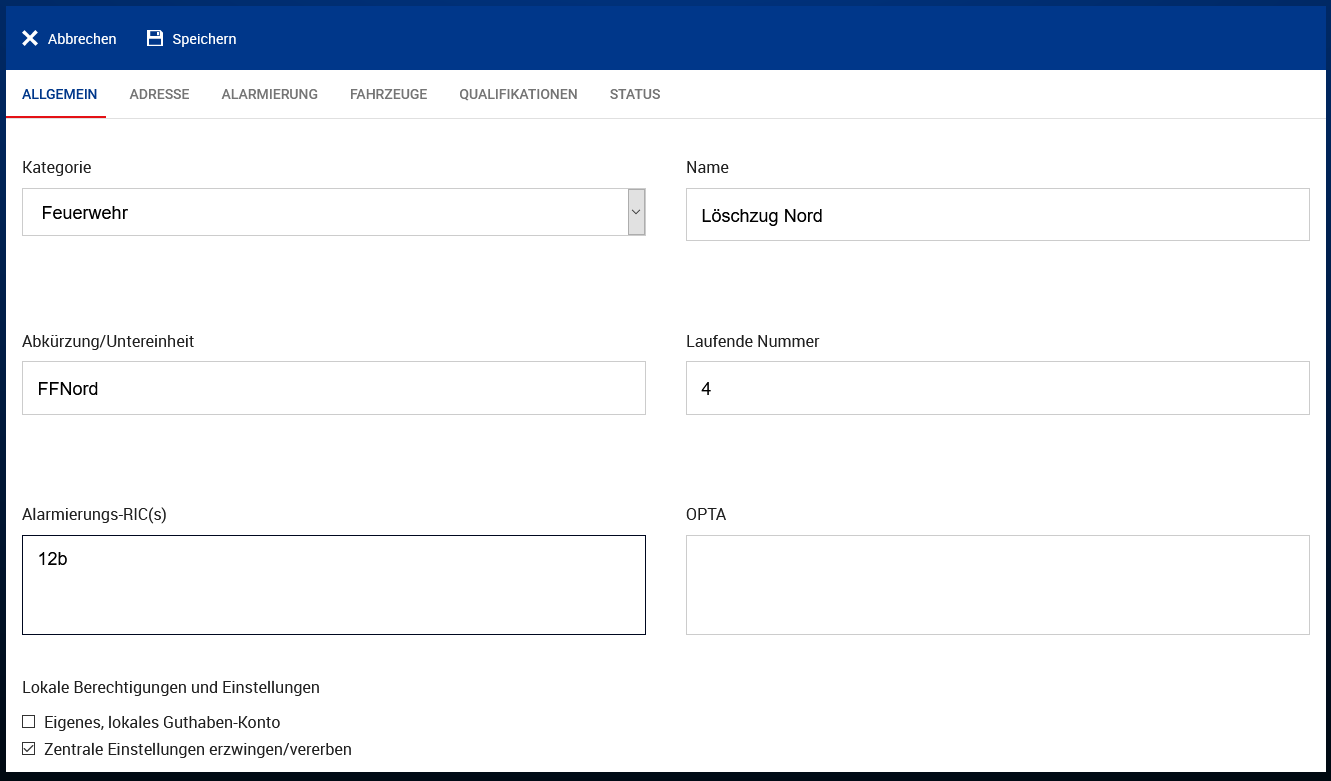Click 'Lokale Berechtigungen und Einstellungen' heading
This screenshot has width=1331, height=781.
(x=171, y=688)
